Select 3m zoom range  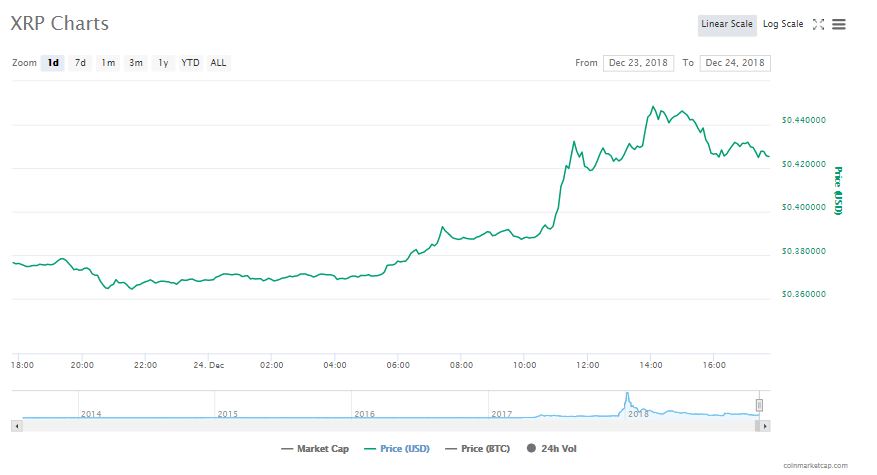(135, 63)
